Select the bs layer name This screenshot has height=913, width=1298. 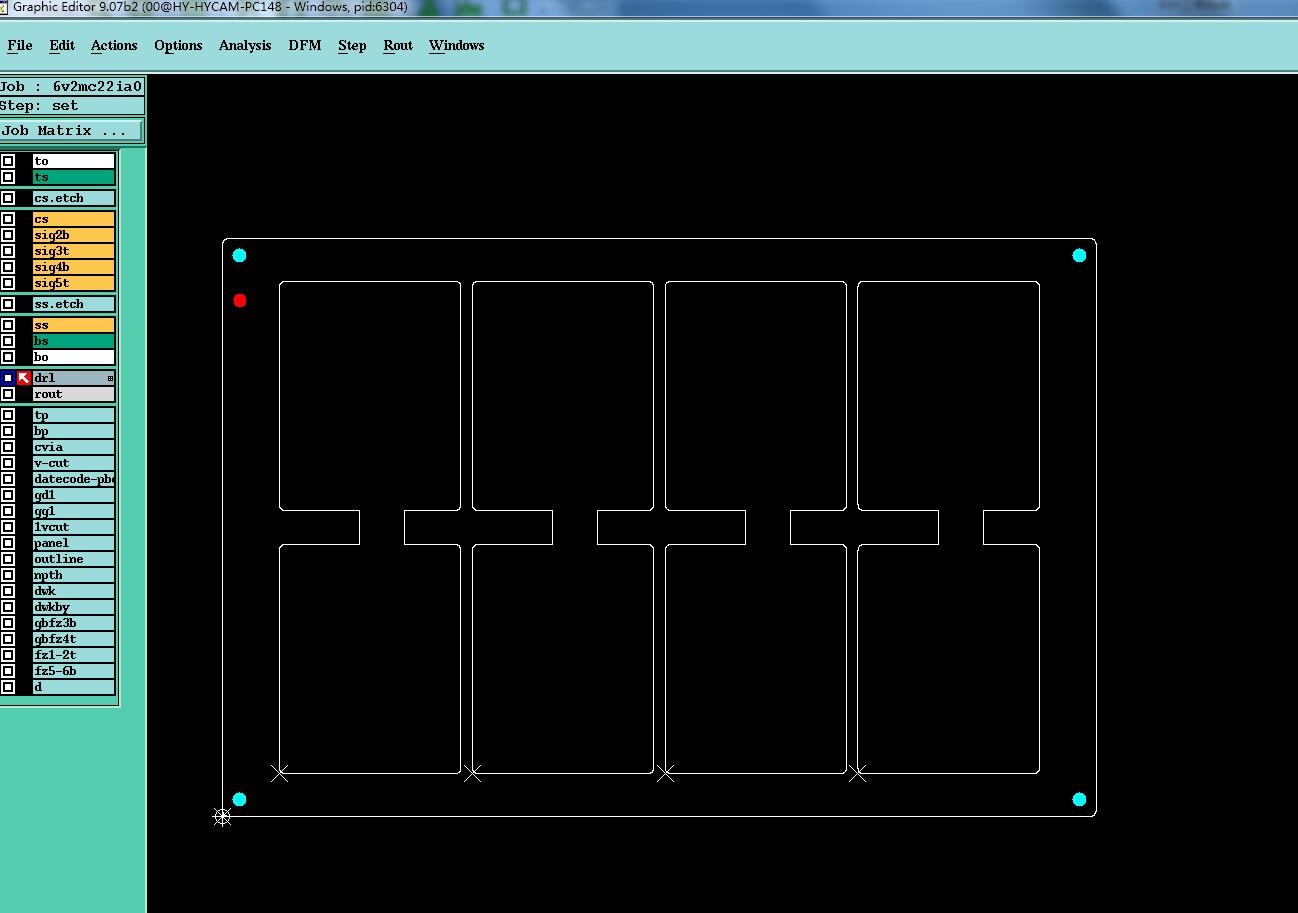pos(74,341)
